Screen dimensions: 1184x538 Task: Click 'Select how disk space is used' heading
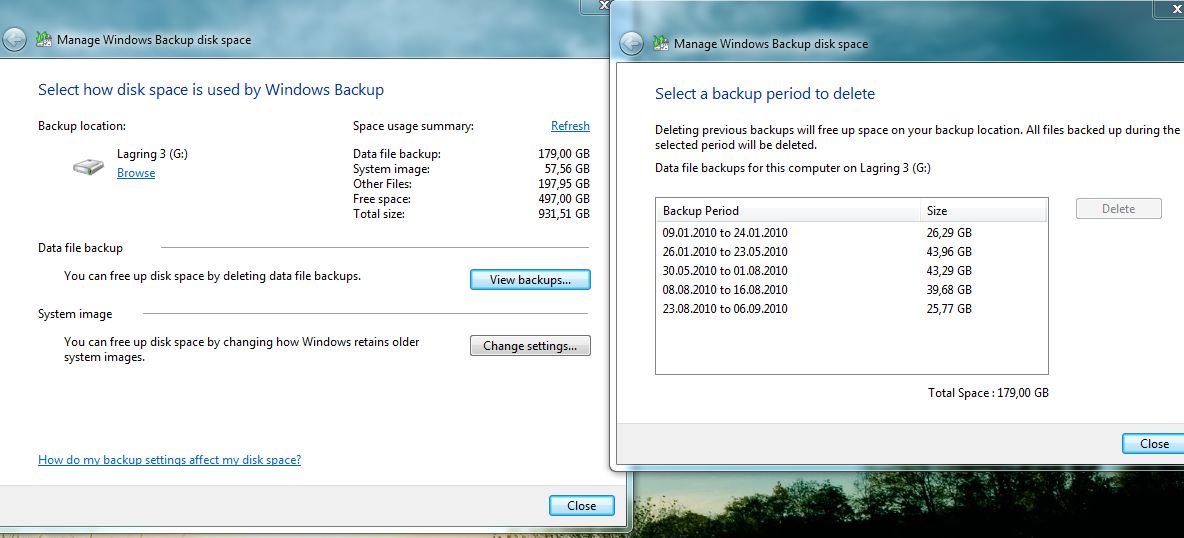point(211,90)
